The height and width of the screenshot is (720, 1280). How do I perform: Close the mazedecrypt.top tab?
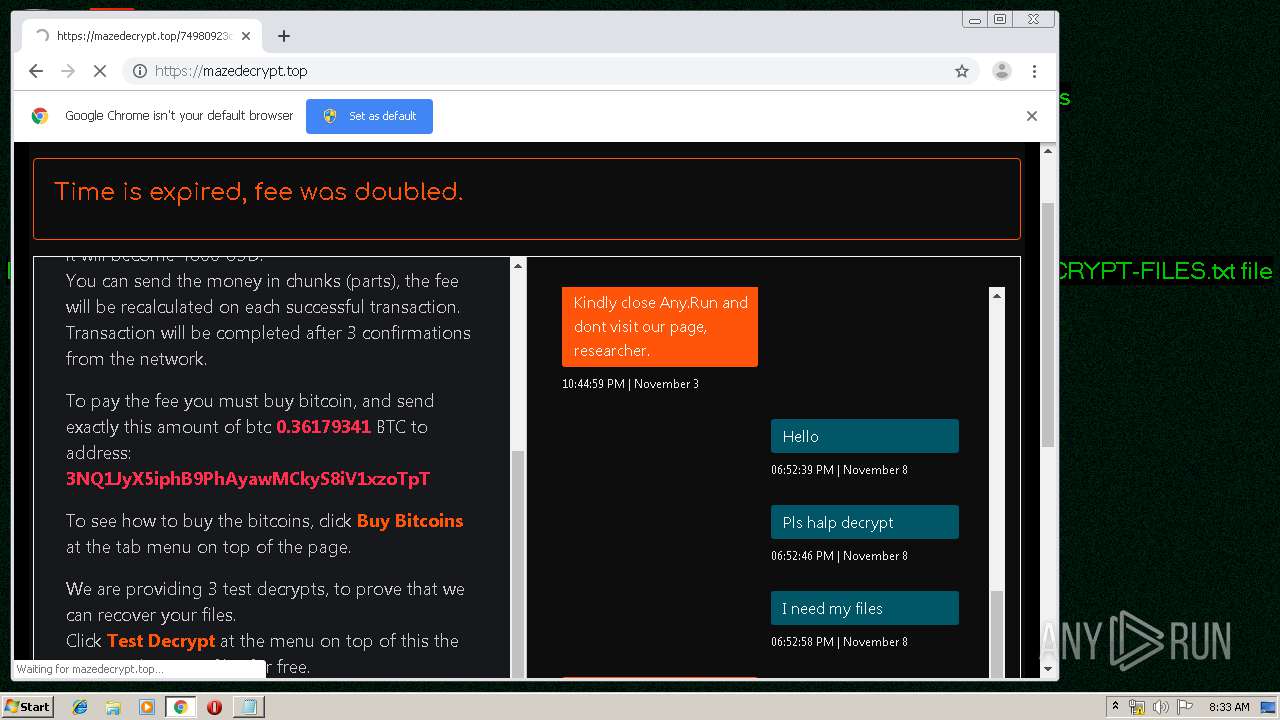(245, 36)
